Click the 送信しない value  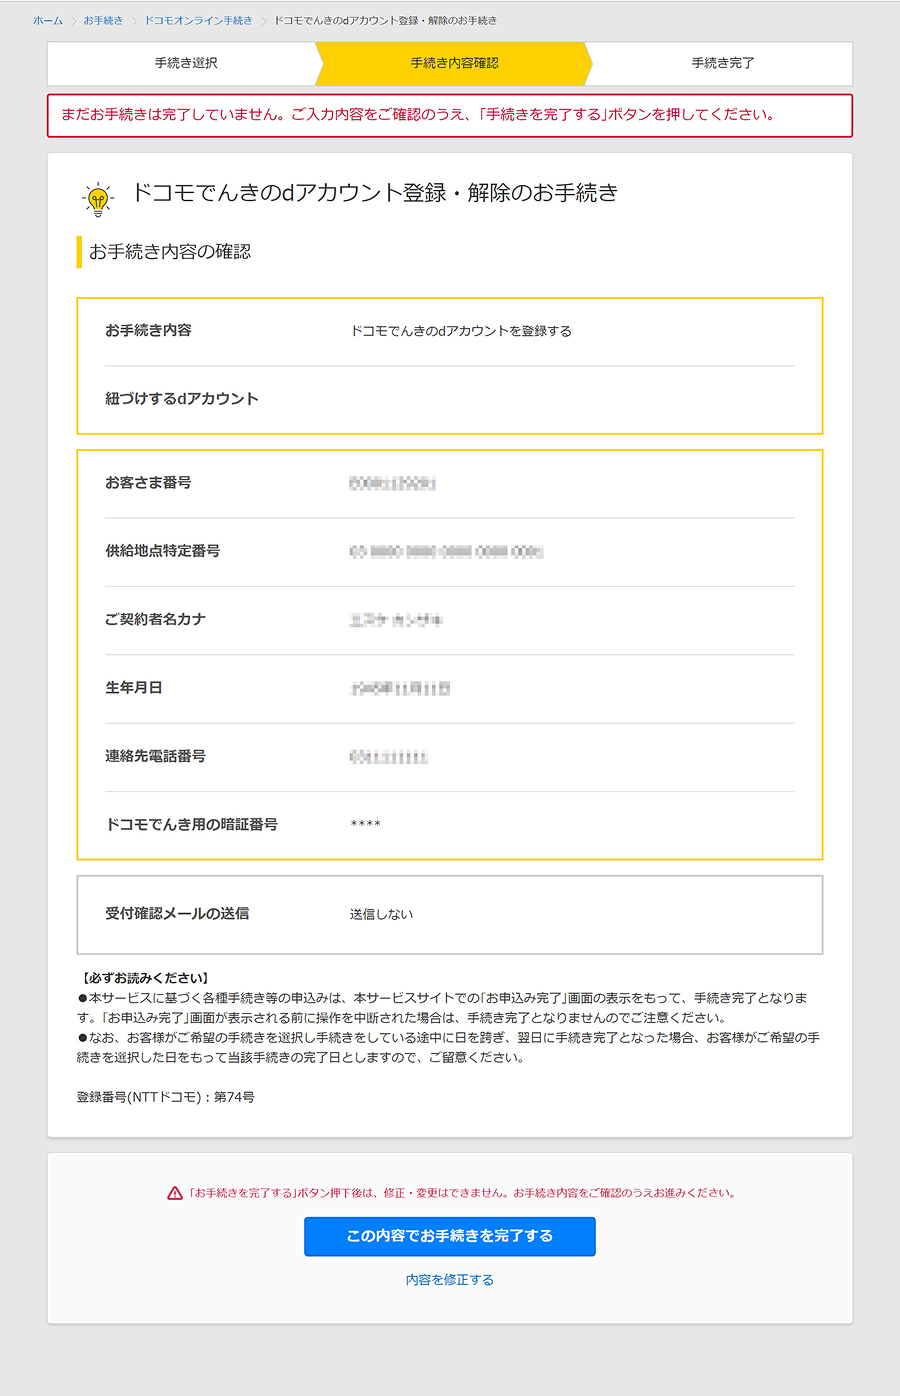(381, 914)
